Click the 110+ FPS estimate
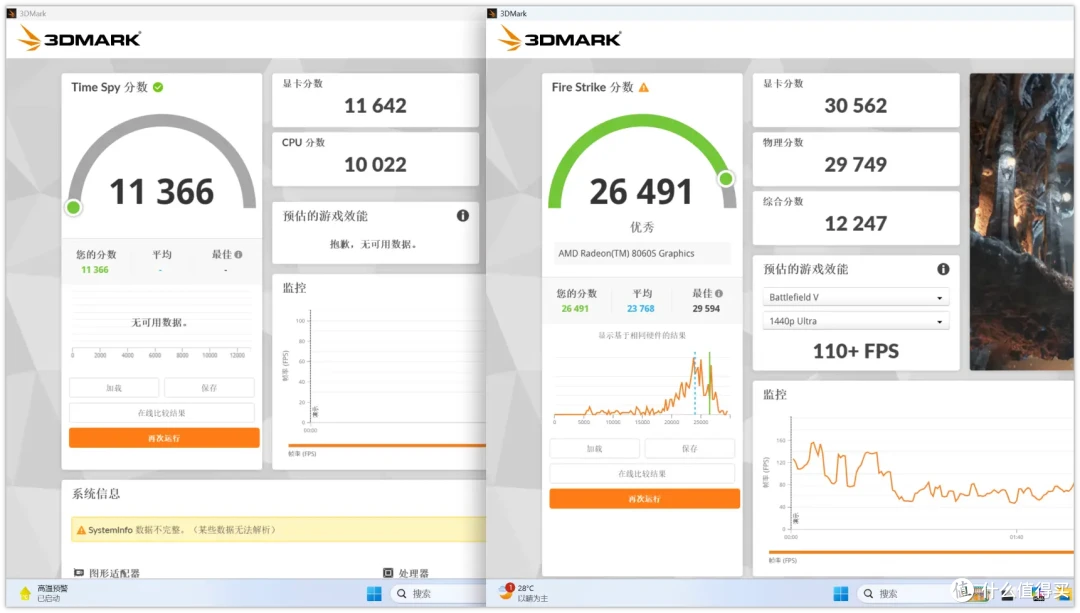Viewport: 1080px width, 613px height. coord(855,351)
